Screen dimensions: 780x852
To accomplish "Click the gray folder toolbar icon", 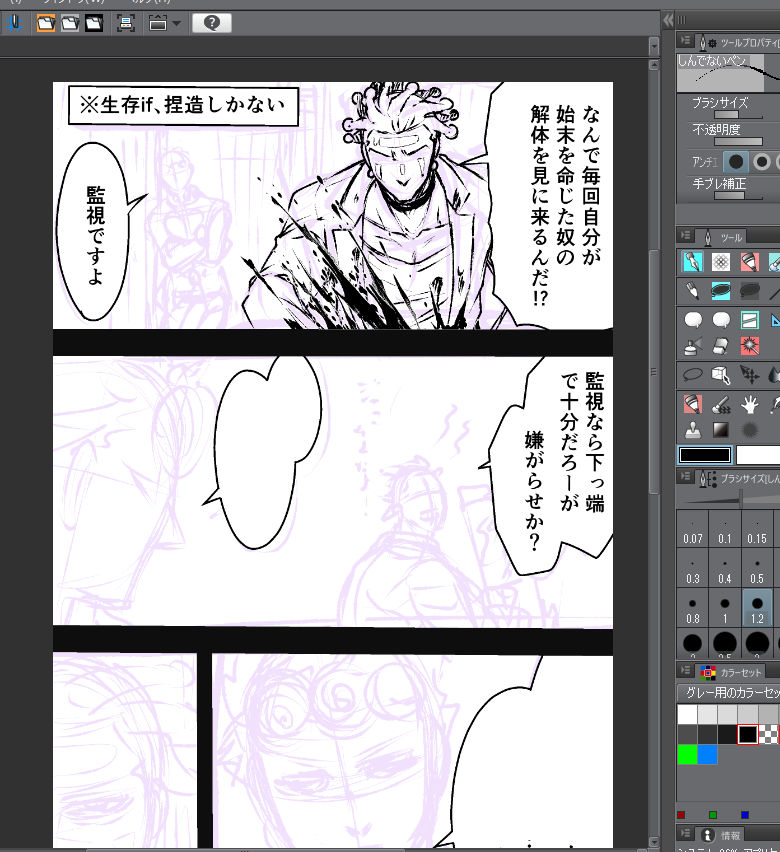I will point(70,23).
